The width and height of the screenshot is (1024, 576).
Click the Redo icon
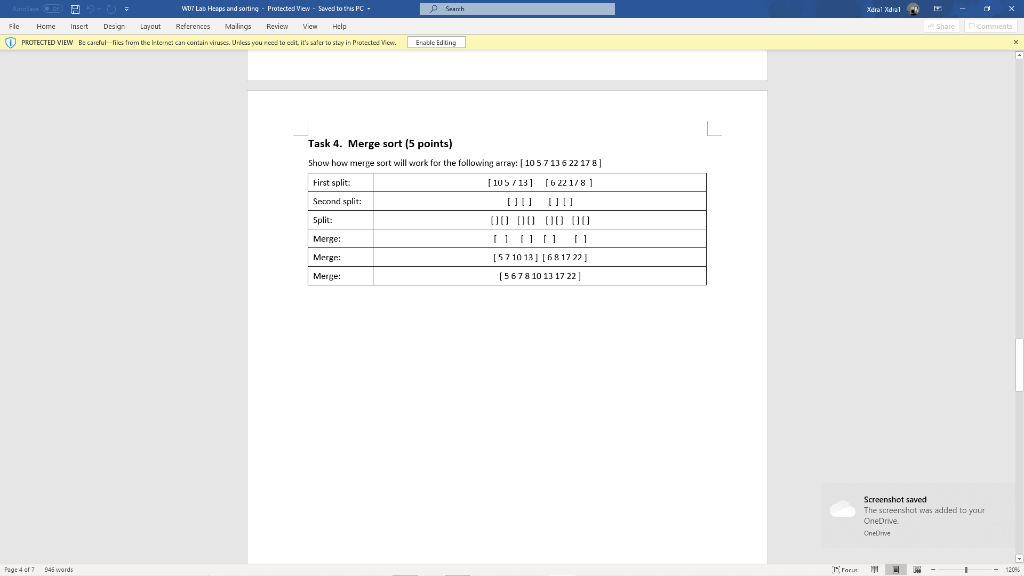(110, 8)
